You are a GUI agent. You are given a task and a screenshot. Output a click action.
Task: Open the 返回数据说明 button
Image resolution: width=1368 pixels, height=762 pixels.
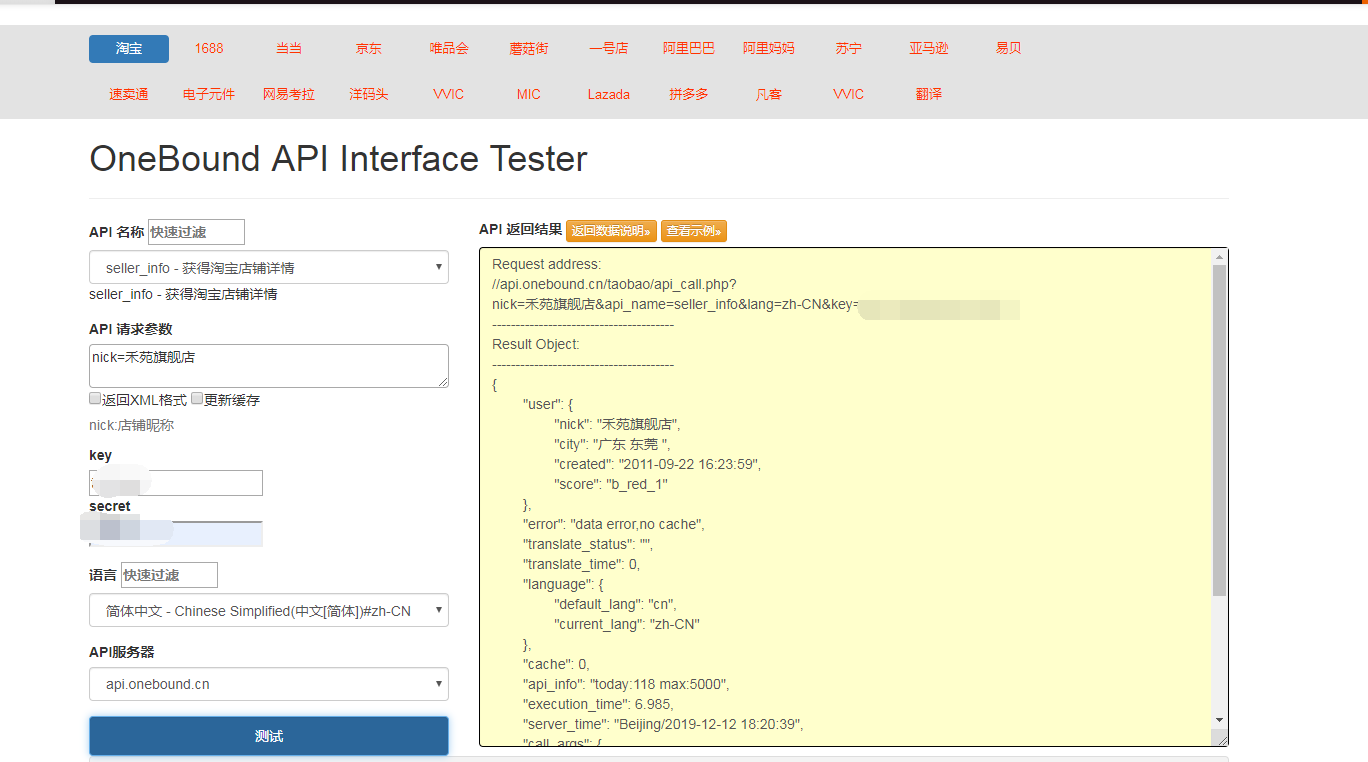coord(611,231)
